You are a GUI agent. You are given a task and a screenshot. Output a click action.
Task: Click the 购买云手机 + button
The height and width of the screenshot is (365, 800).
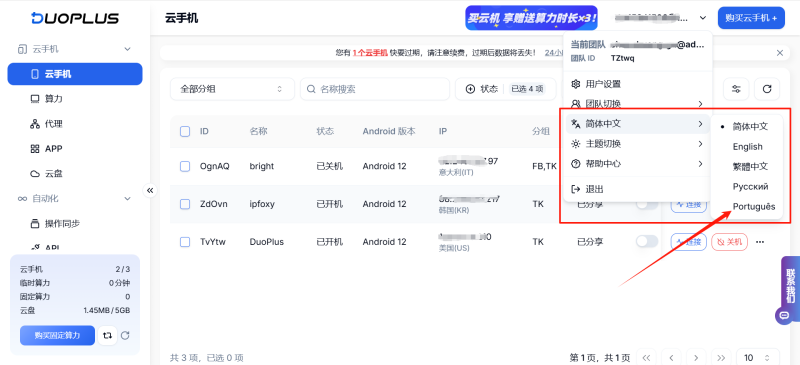click(x=751, y=18)
